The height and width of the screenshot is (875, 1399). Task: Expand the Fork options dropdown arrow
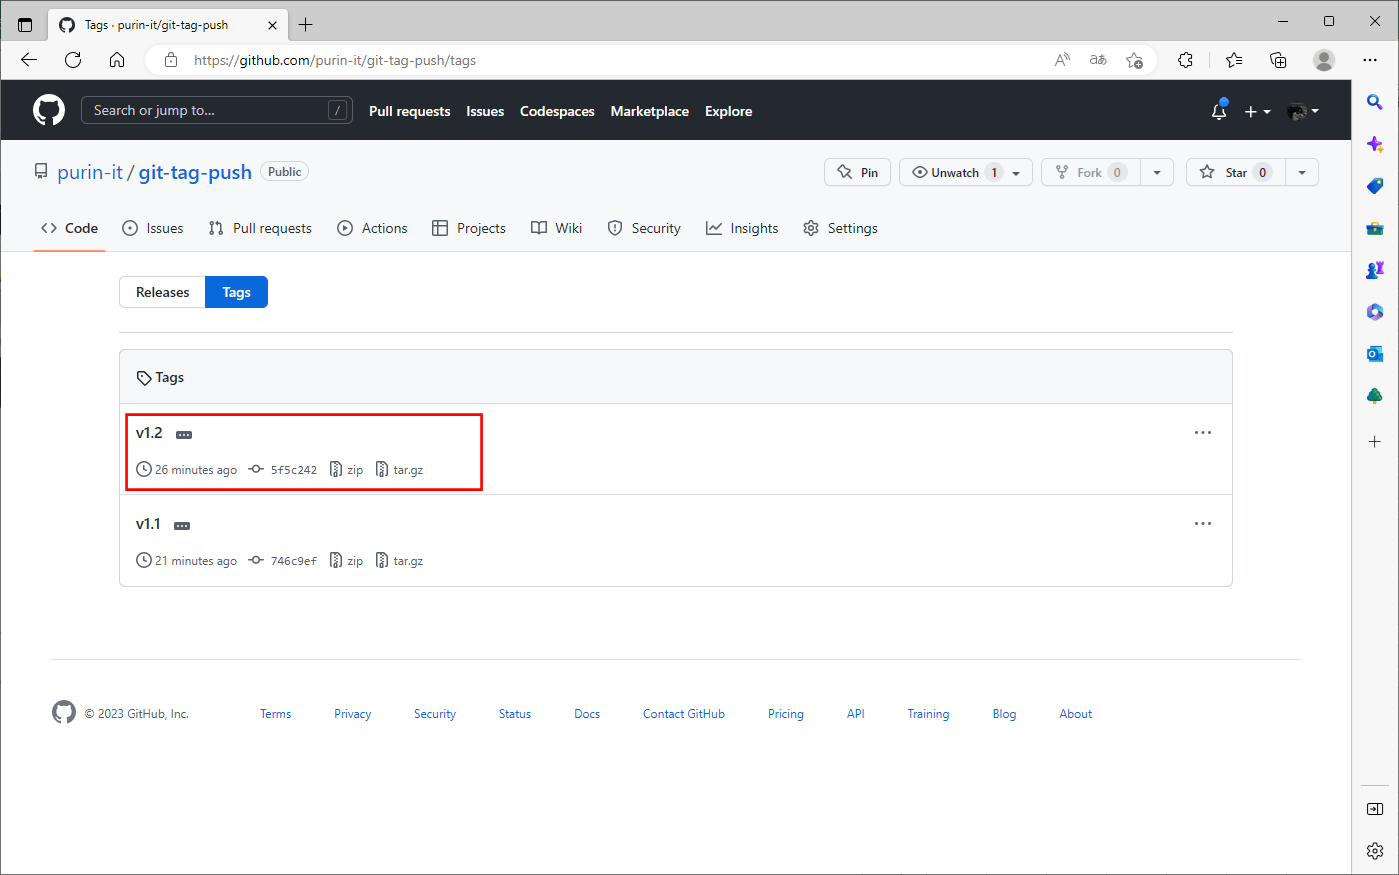1157,172
